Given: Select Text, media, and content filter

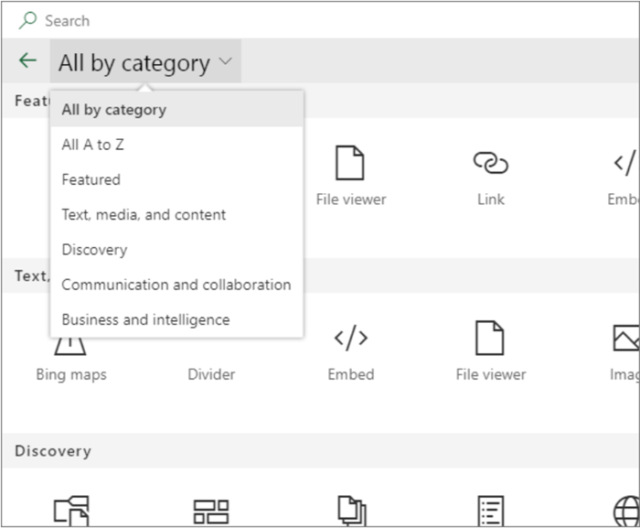Looking at the screenshot, I should tap(144, 215).
